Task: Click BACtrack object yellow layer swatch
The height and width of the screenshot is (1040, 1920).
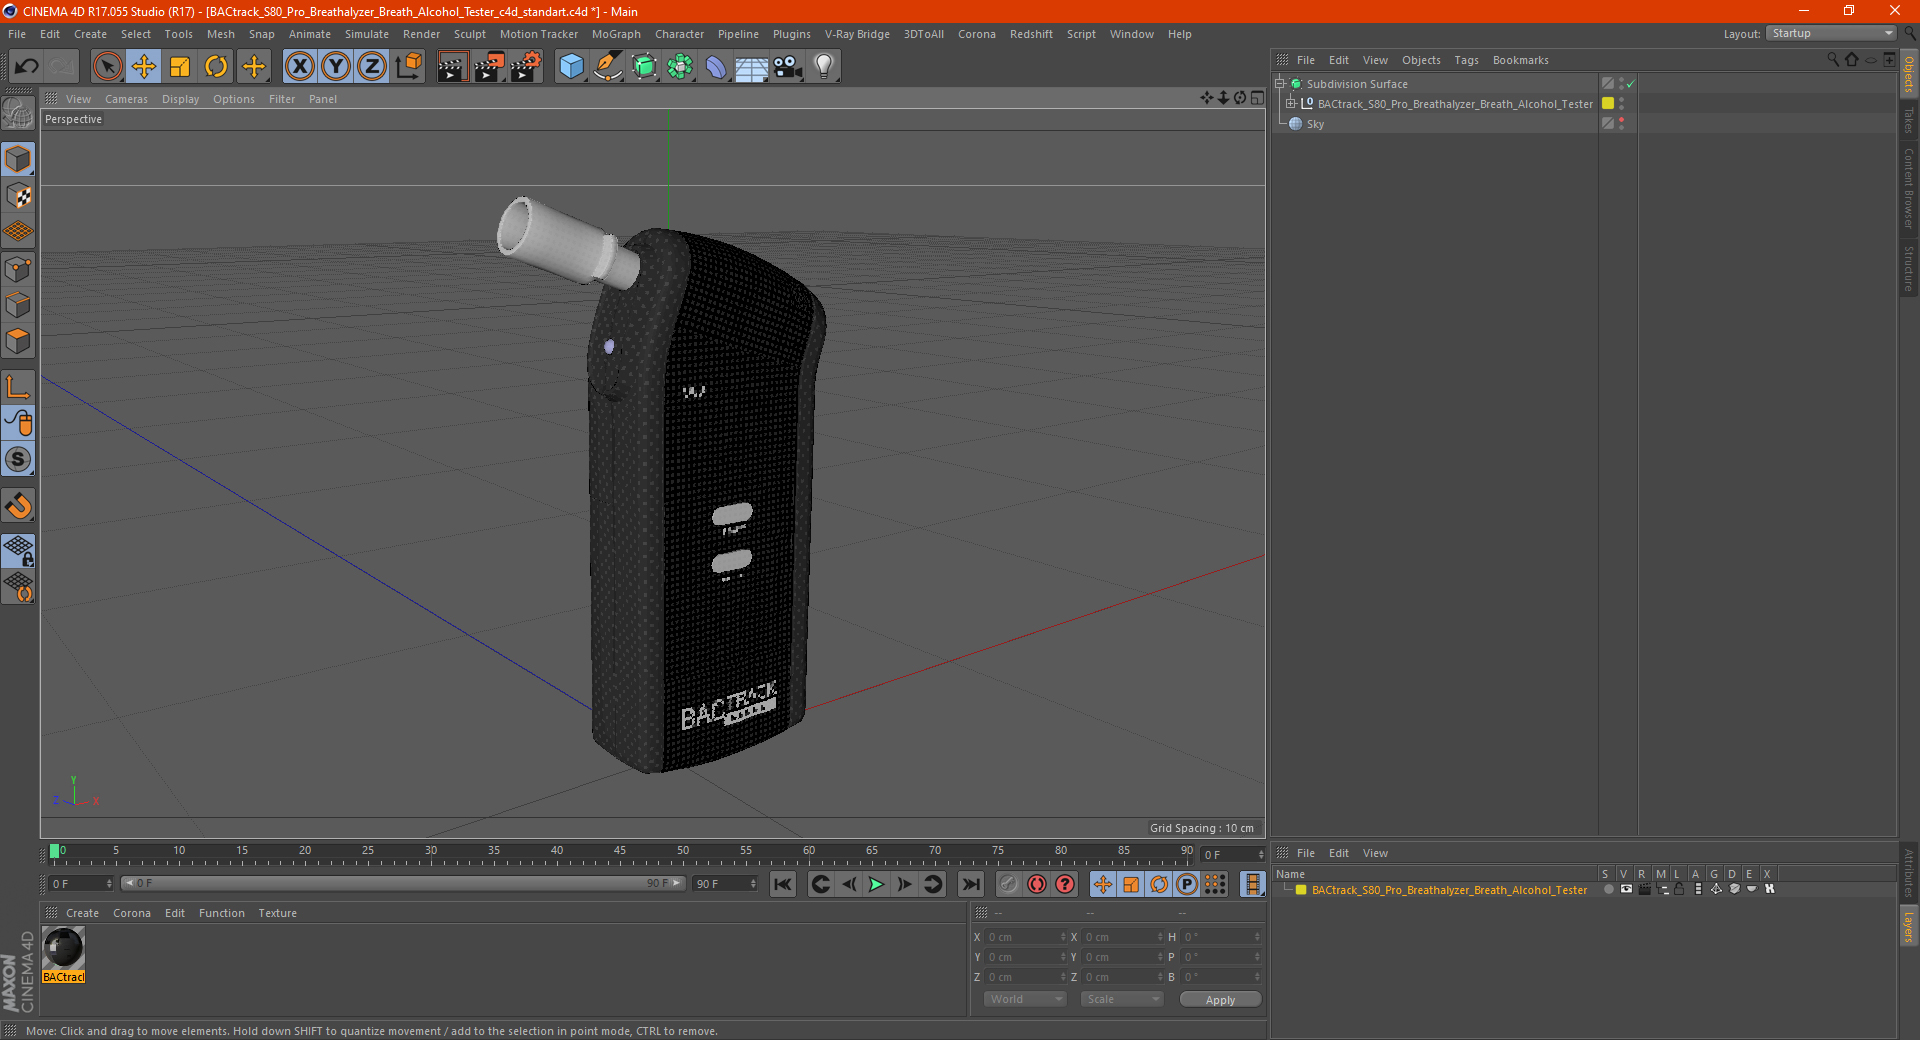Action: coord(1608,103)
